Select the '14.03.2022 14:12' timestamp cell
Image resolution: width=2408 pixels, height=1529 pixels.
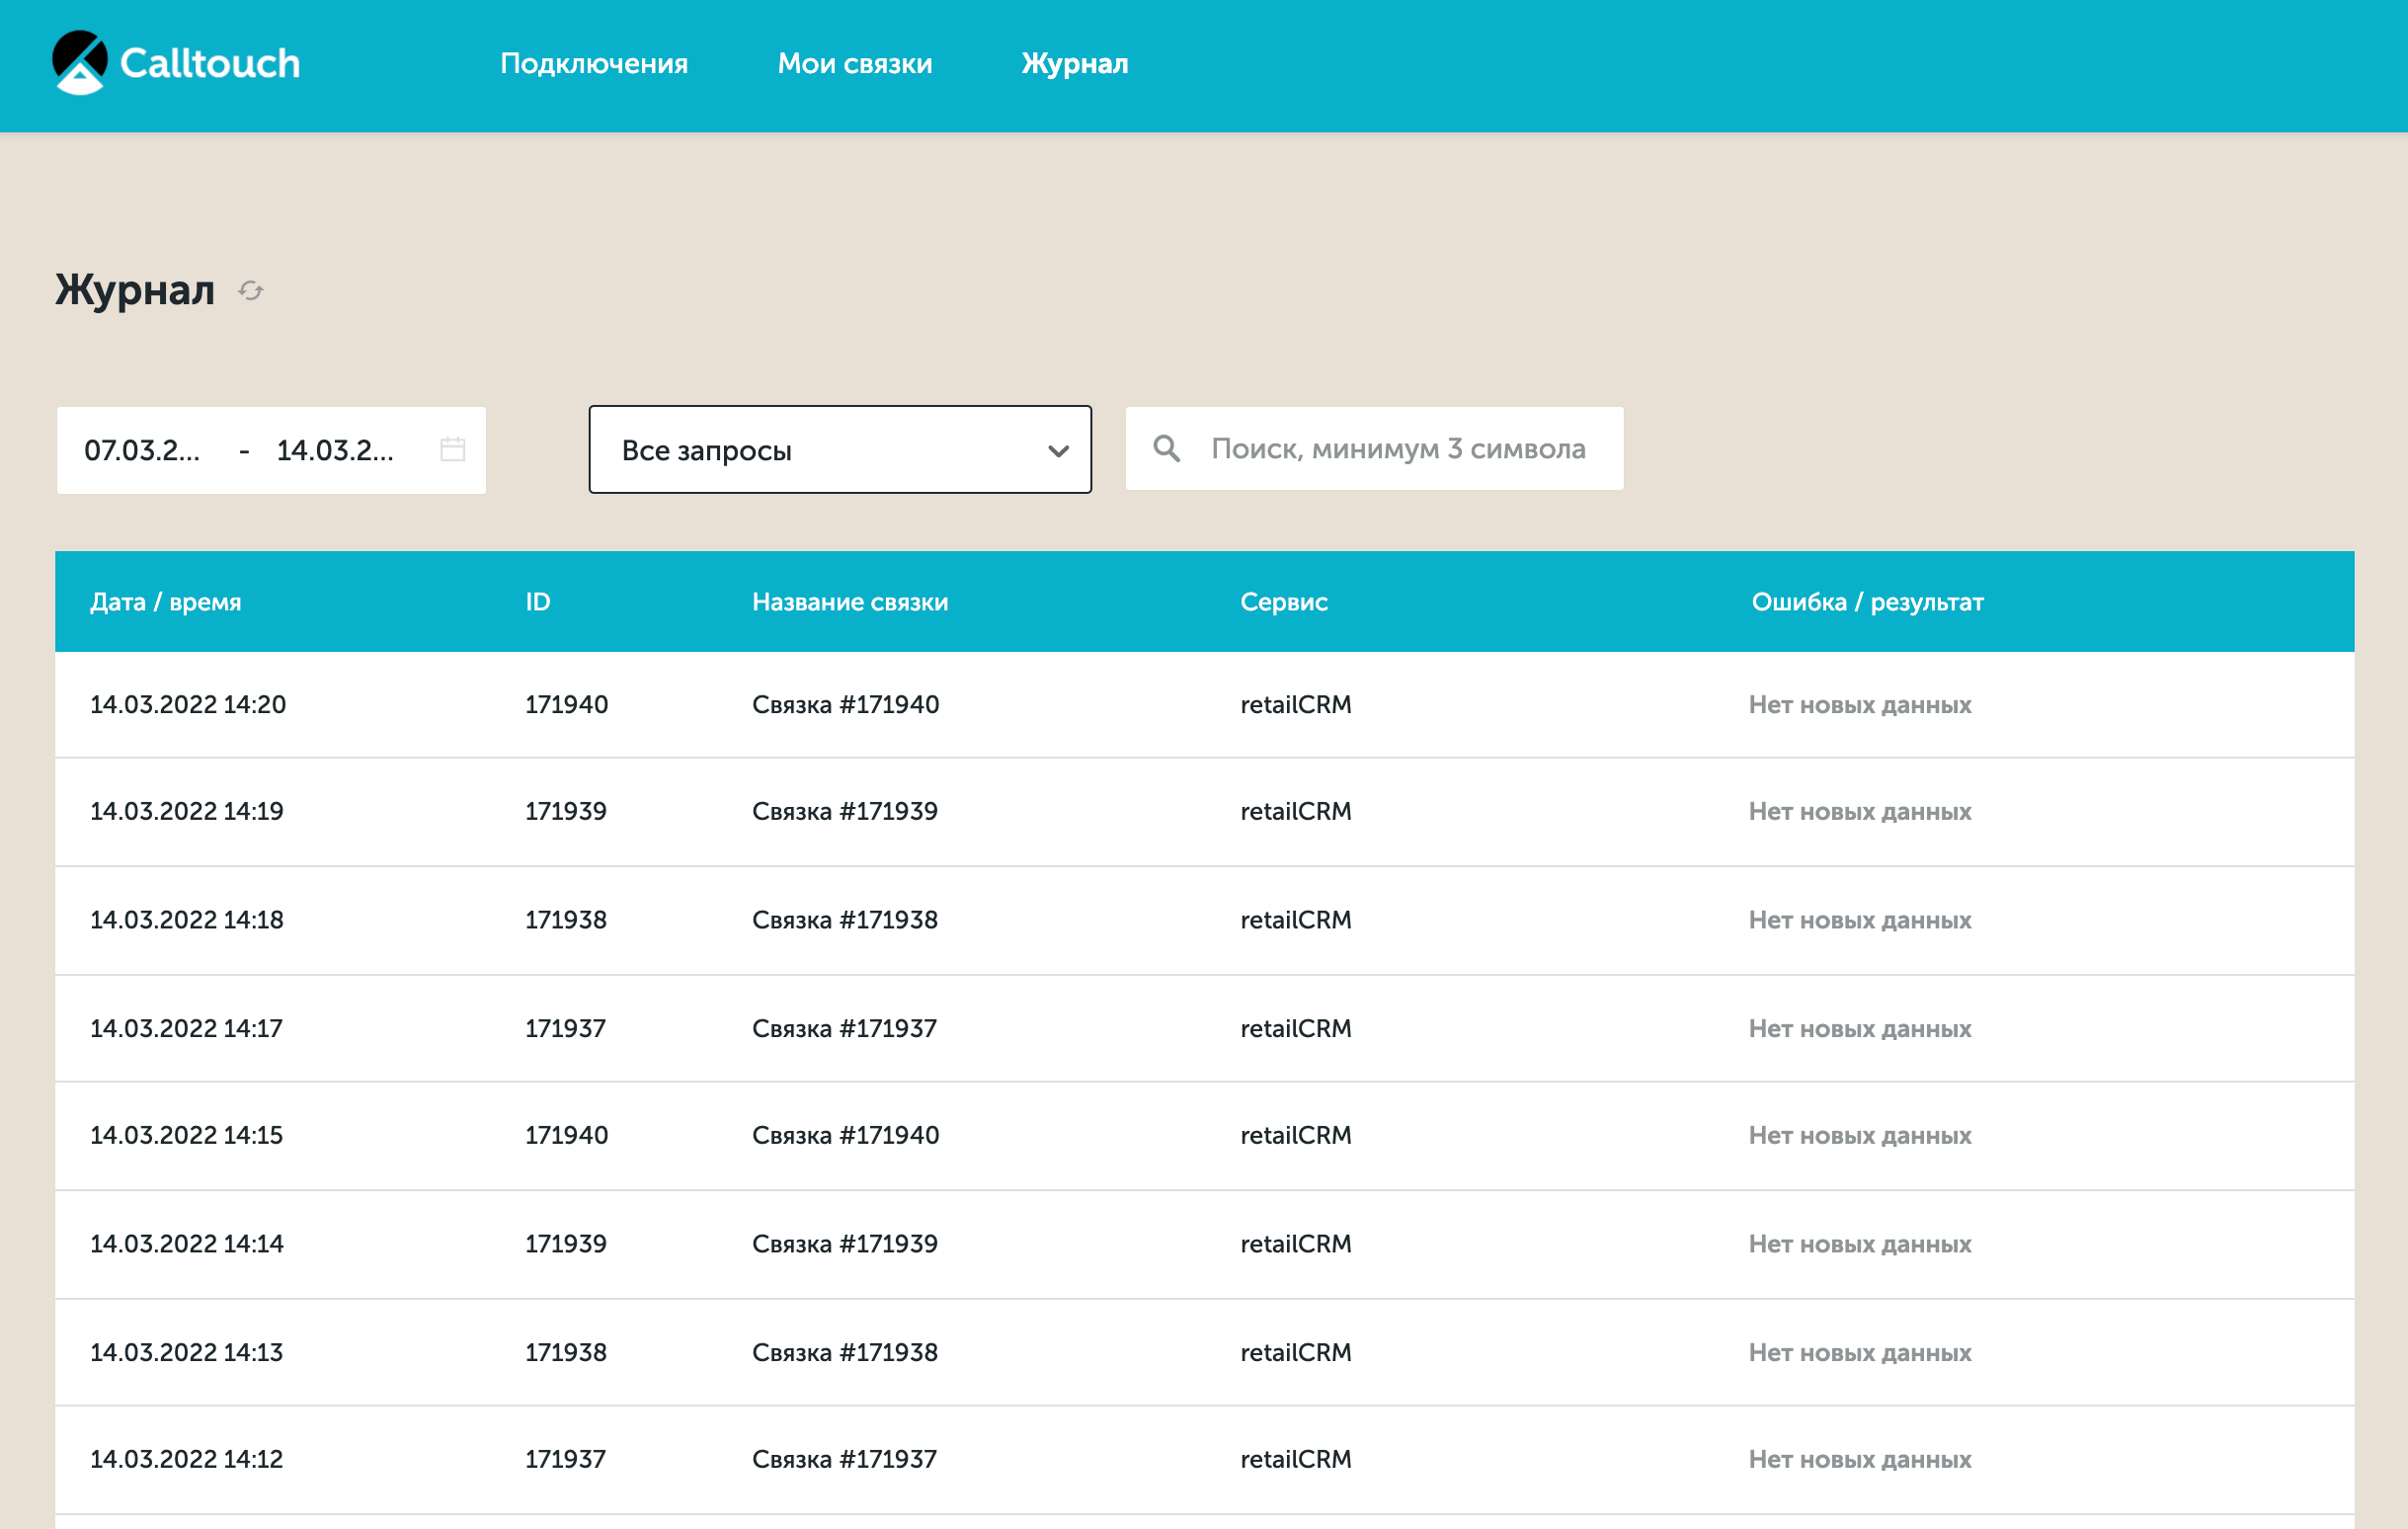point(187,1460)
